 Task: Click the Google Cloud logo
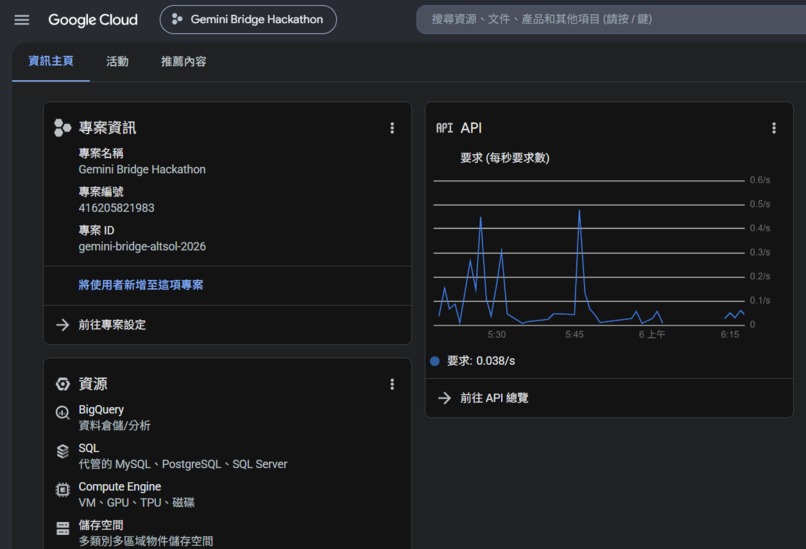93,20
